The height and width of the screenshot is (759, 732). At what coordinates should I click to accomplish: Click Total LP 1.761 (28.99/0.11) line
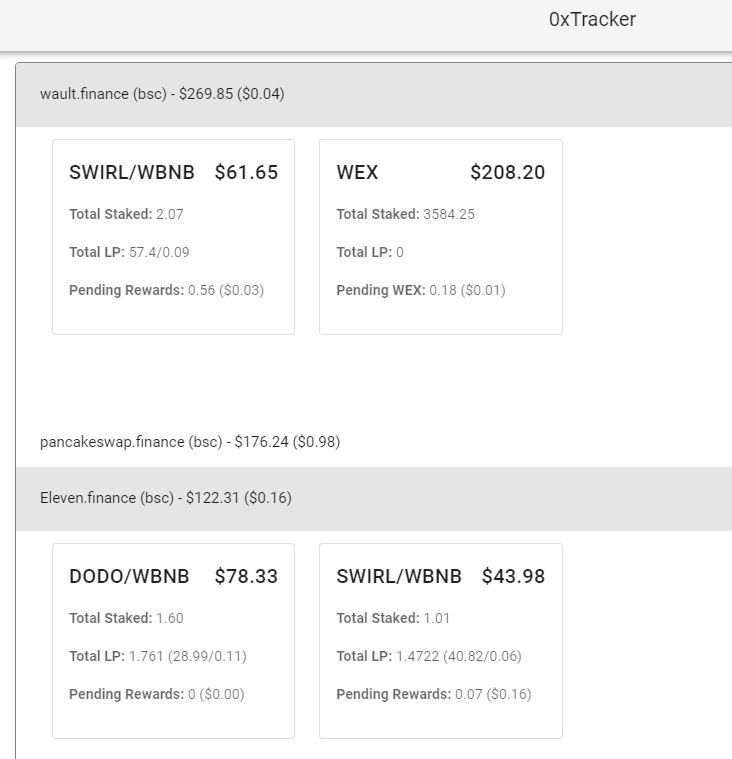coord(157,656)
